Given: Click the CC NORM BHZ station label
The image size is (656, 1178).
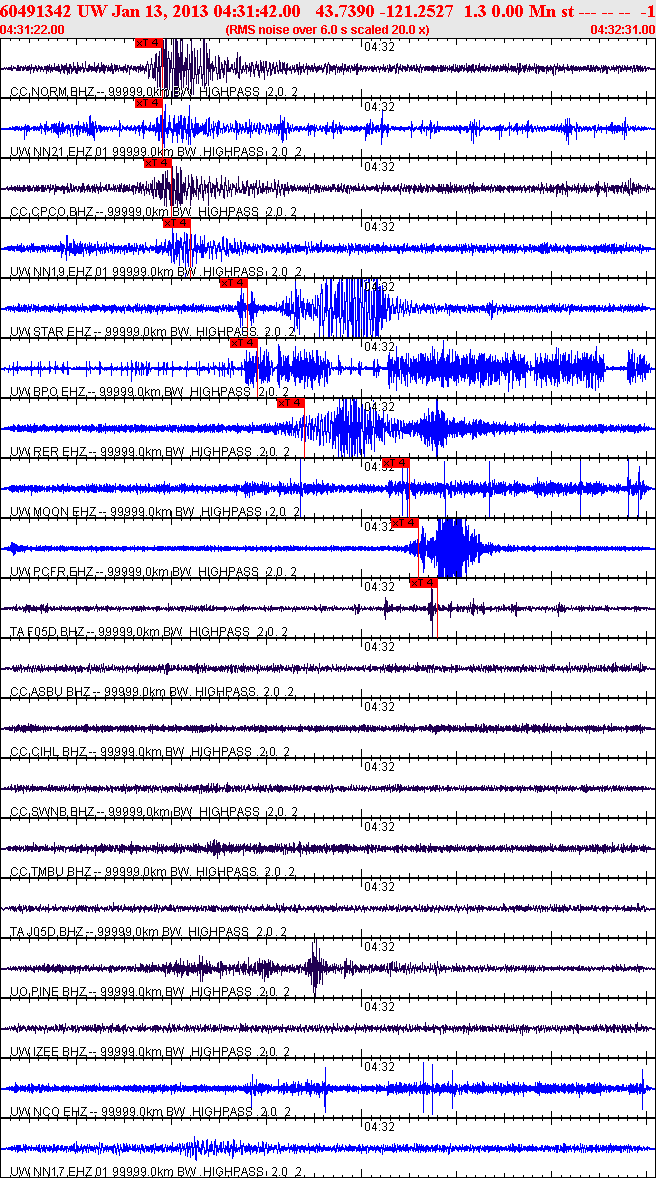Looking at the screenshot, I should pos(155,92).
